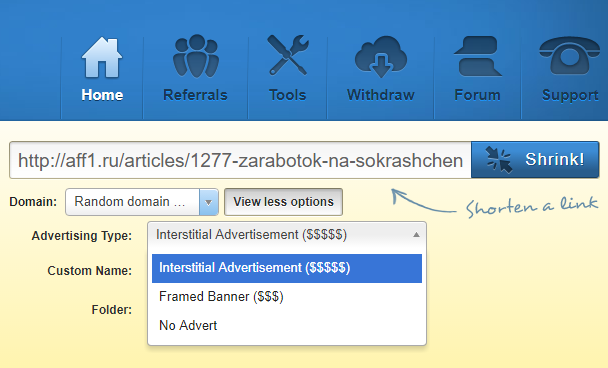The width and height of the screenshot is (608, 368).
Task: Collapse the Advertising Type dropdown arrow
Action: 416,235
